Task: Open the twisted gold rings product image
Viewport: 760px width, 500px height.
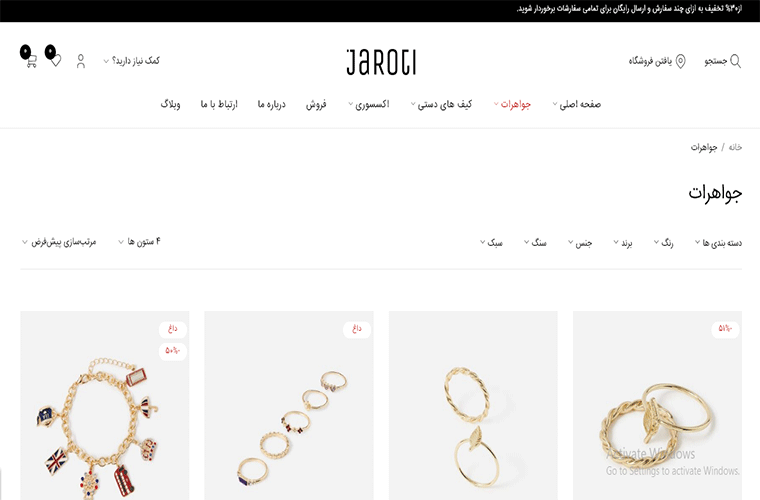Action: tap(657, 406)
